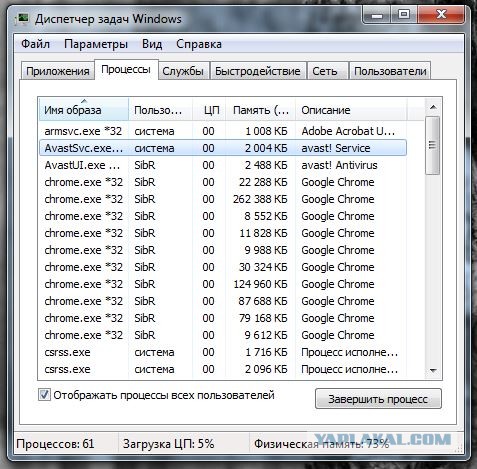The image size is (477, 469).
Task: Select chrome.exe row using 9 612 КБ
Action: tap(223, 335)
